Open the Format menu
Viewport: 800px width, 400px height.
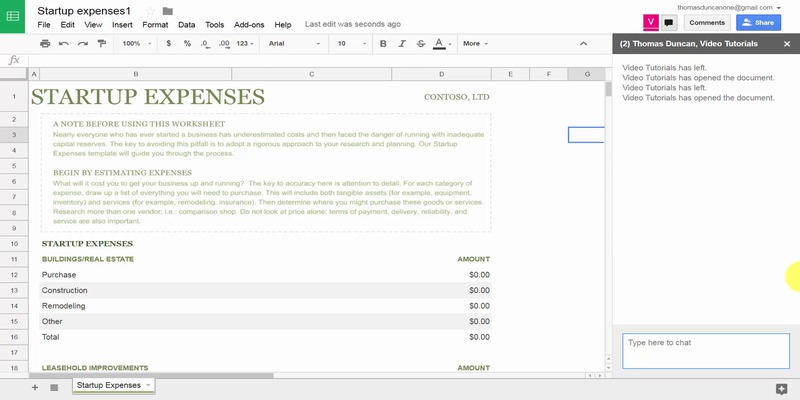point(155,24)
